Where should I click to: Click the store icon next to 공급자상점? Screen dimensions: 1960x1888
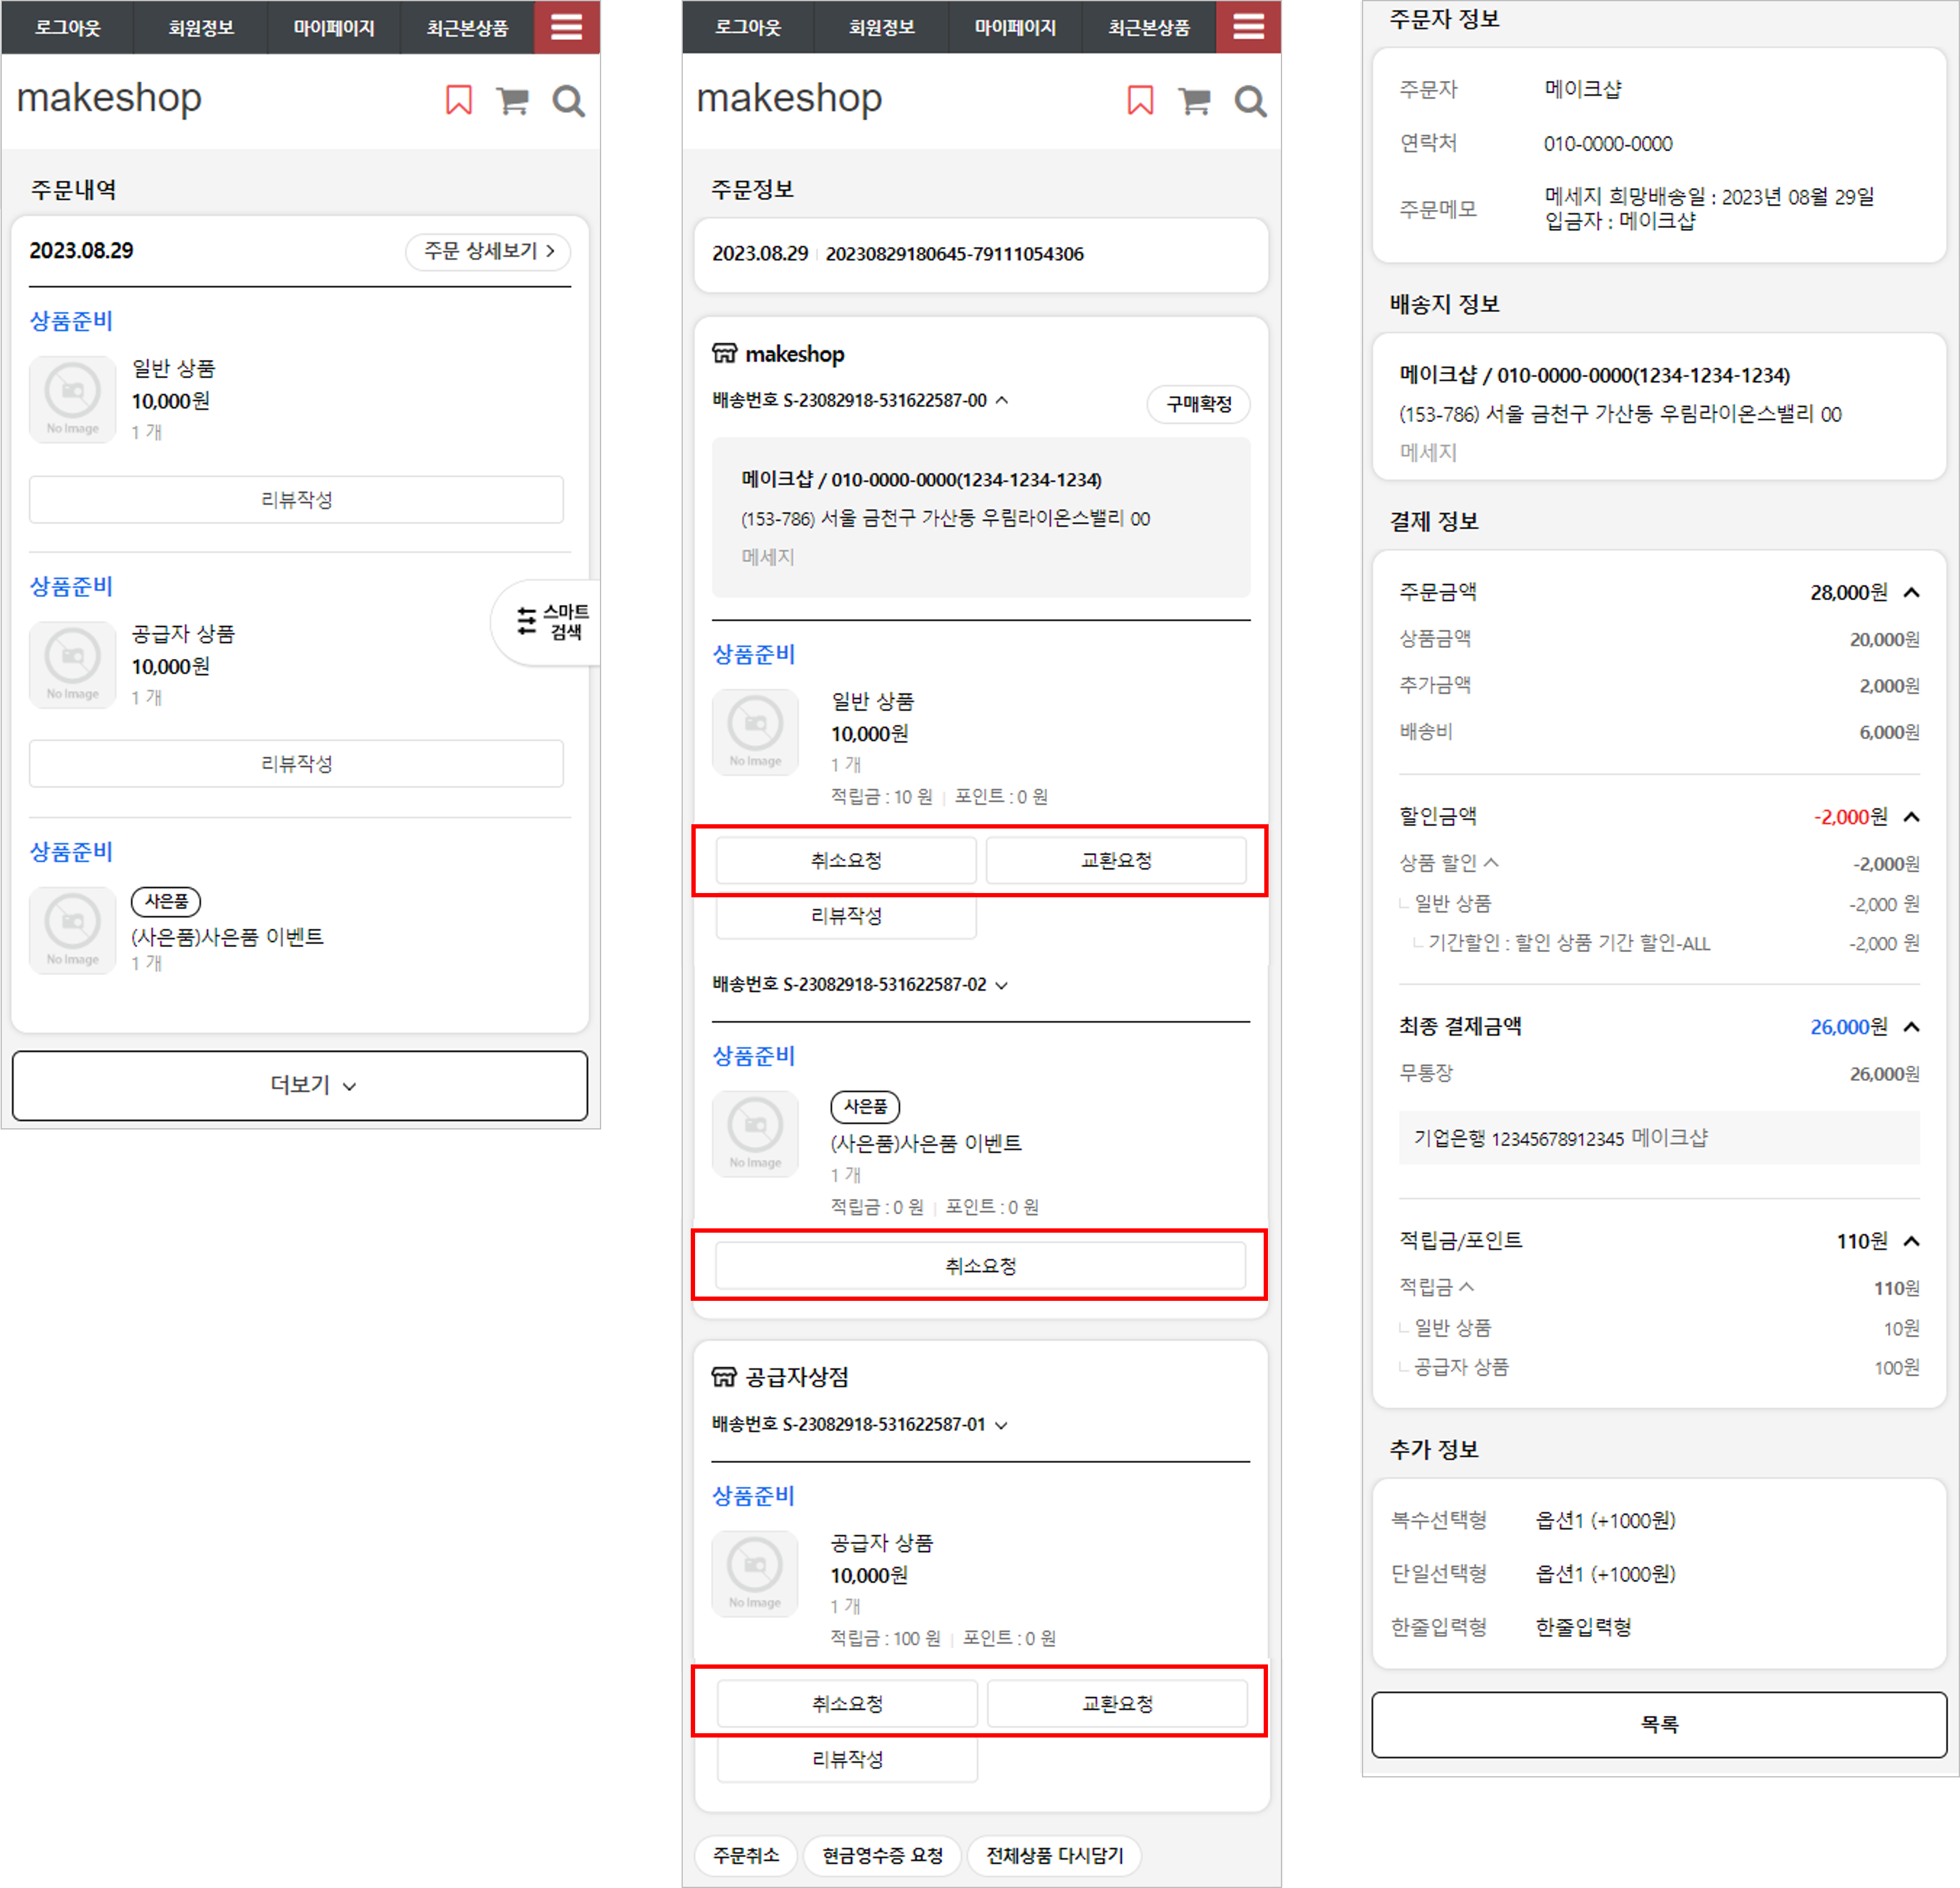(724, 1377)
